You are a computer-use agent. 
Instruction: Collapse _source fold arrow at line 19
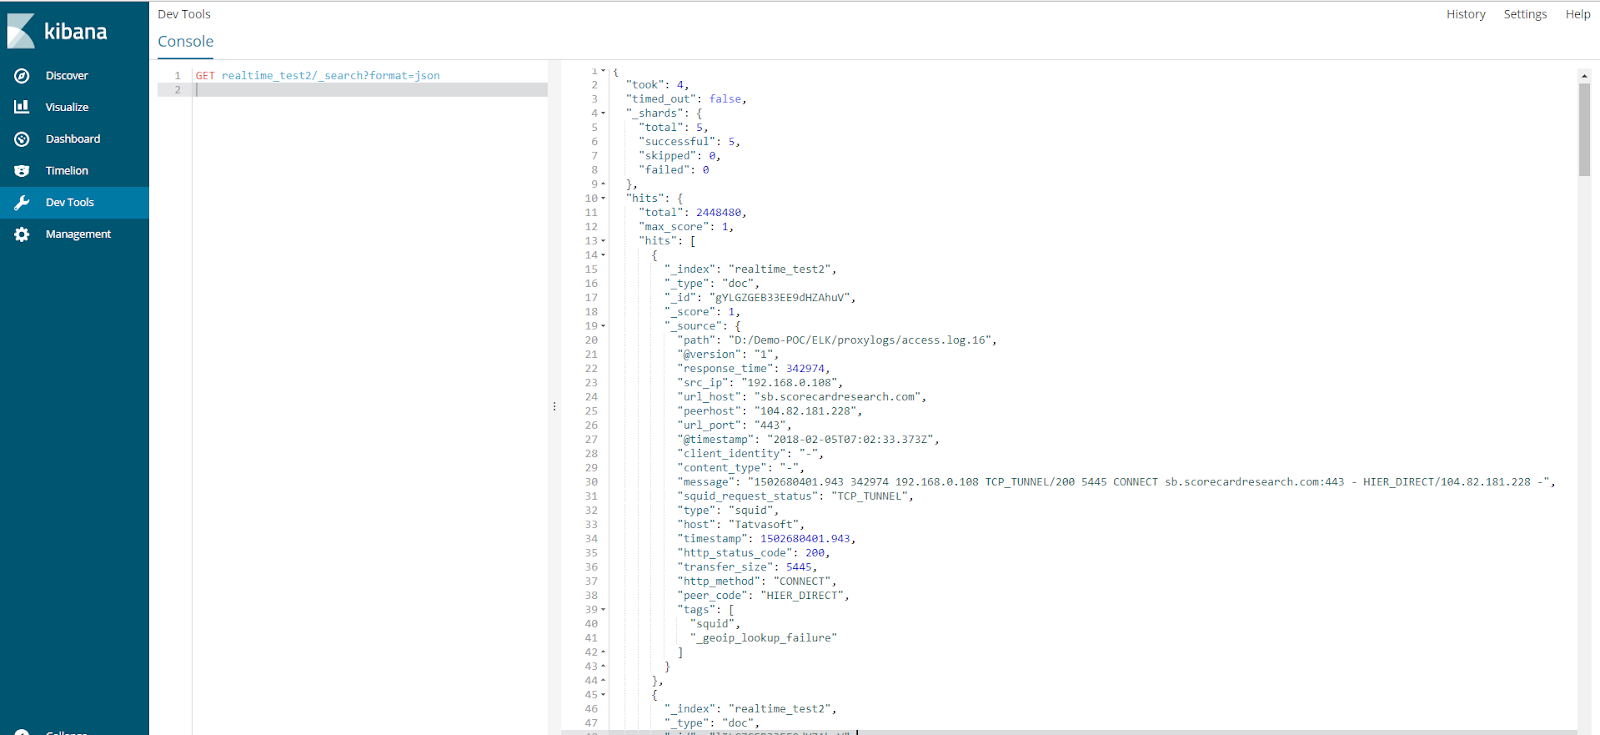[603, 326]
